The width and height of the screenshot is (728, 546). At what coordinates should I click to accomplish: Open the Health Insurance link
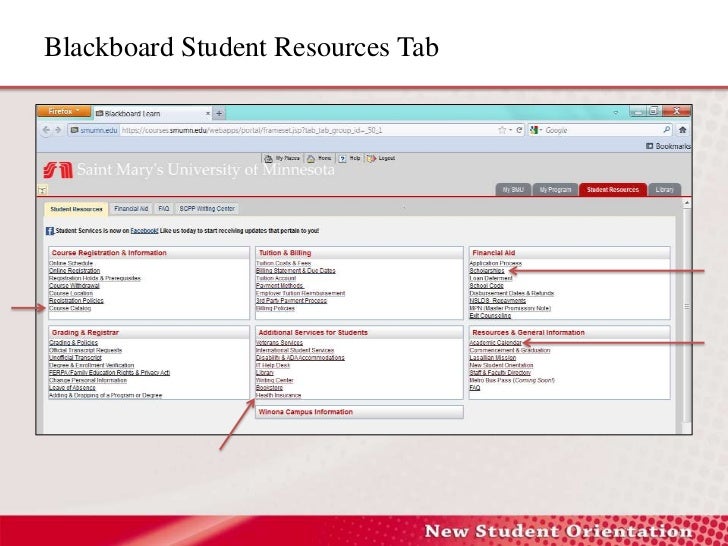[279, 396]
